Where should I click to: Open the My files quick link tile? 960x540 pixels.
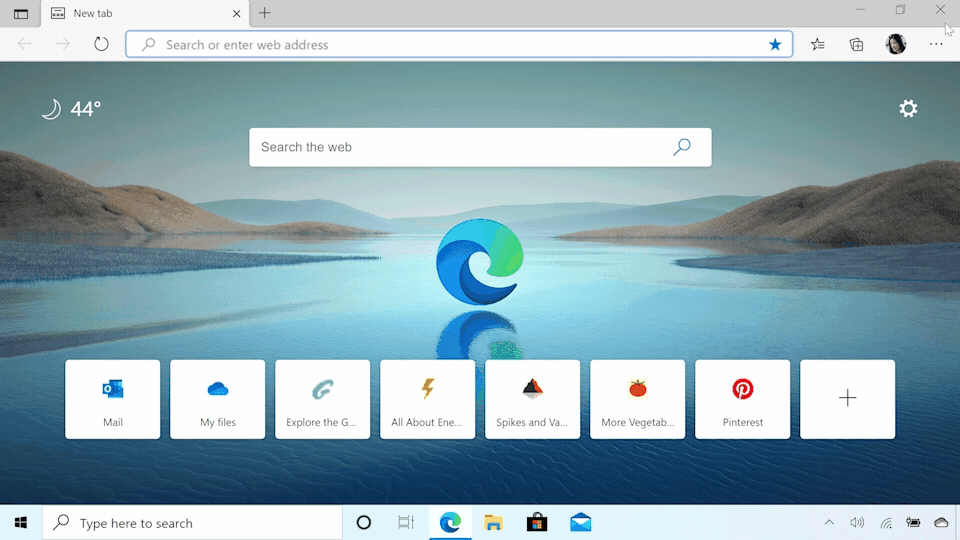tap(218, 399)
